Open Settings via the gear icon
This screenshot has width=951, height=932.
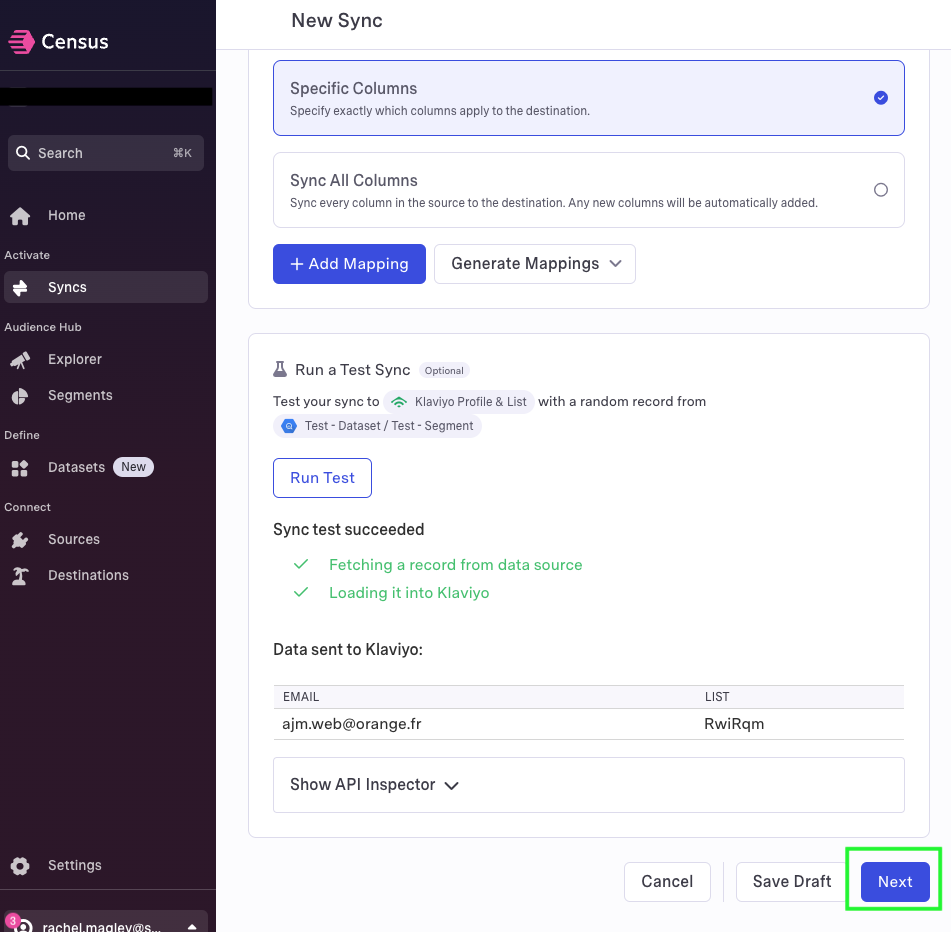click(x=20, y=866)
